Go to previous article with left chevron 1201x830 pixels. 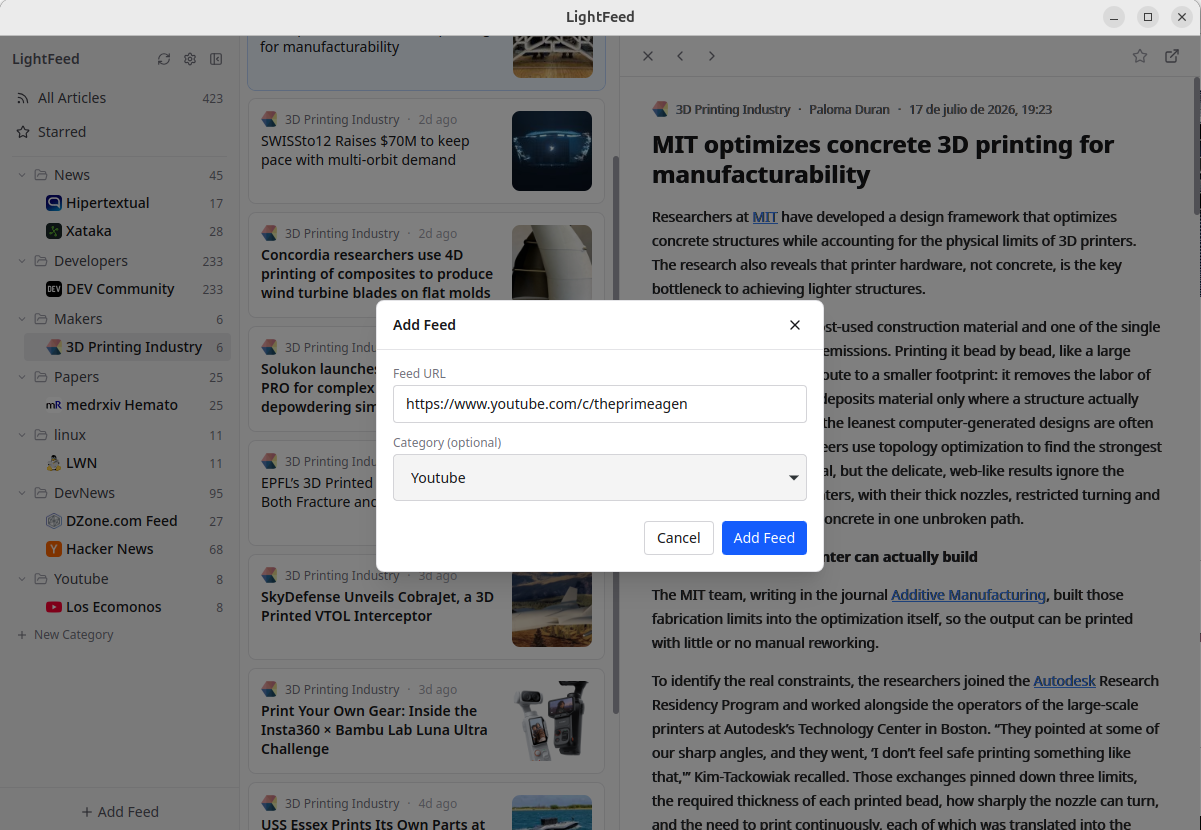[680, 56]
